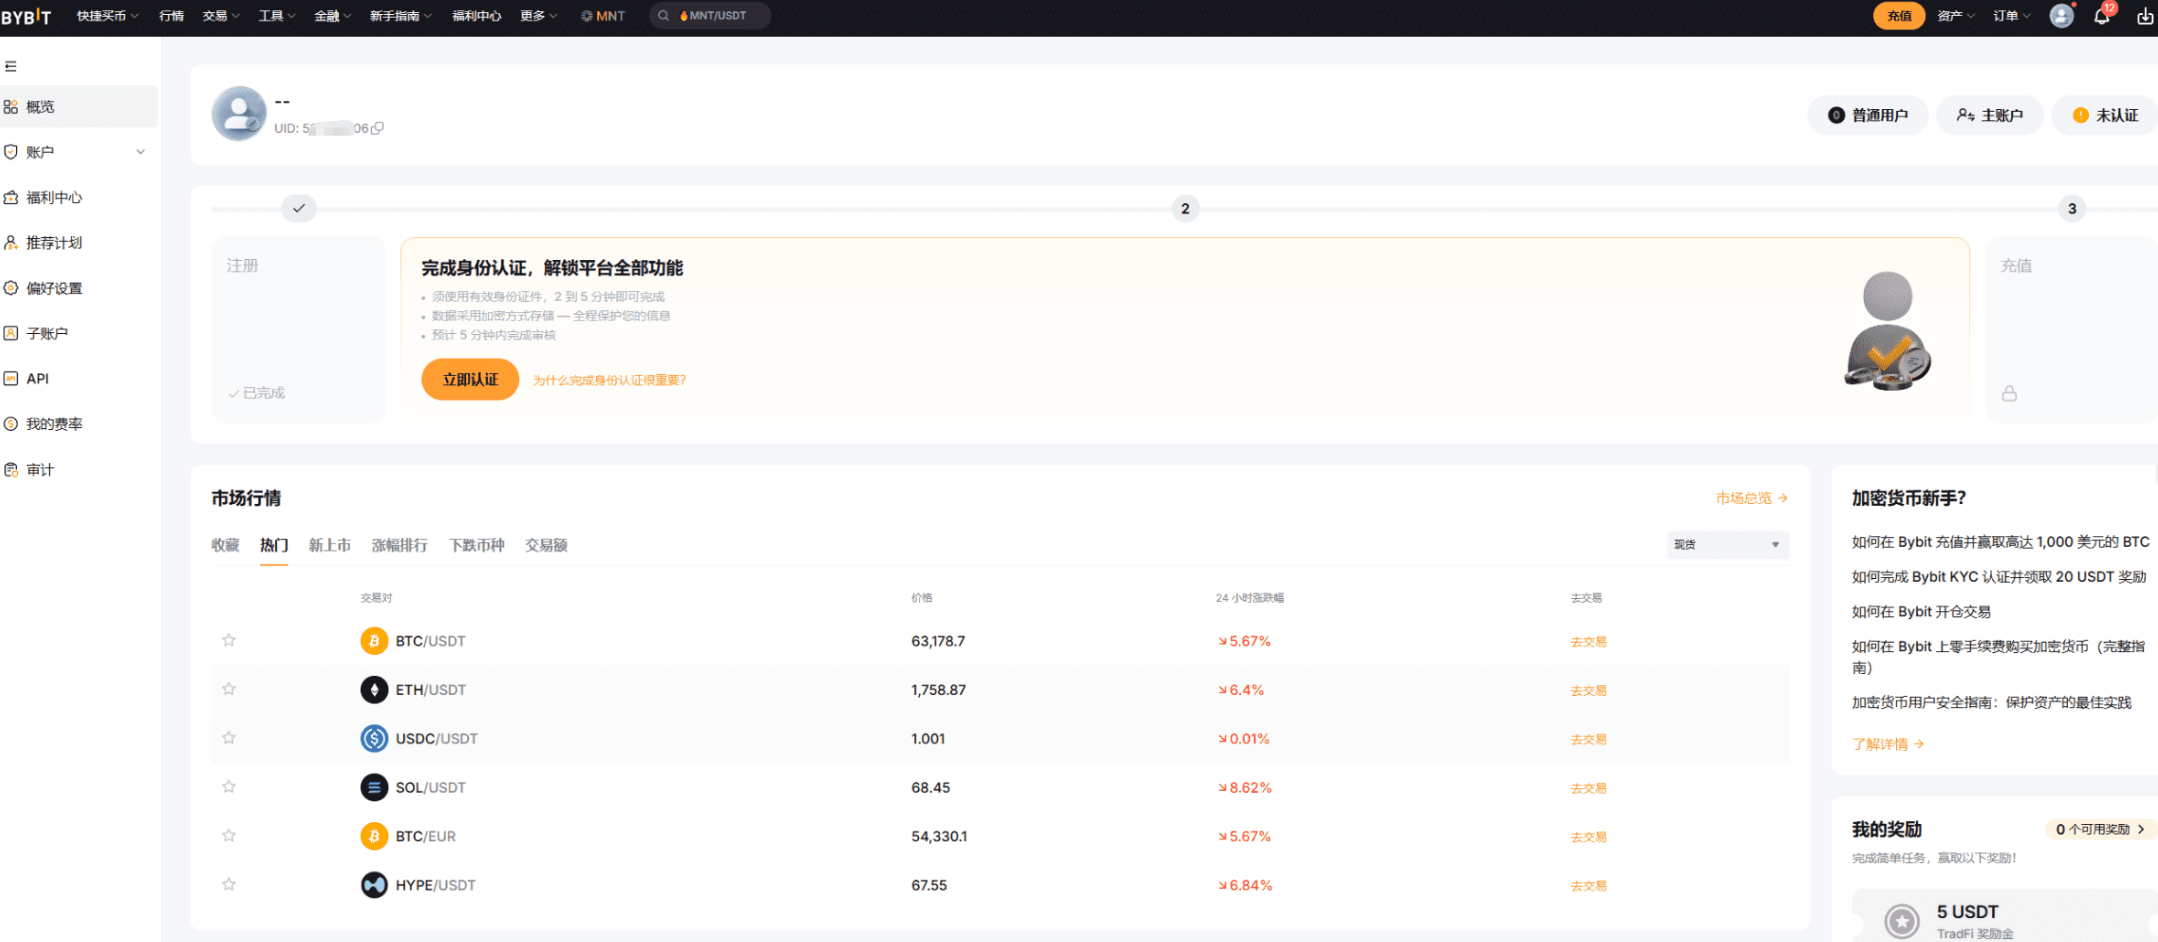Switch to 交易额 tab
The width and height of the screenshot is (2158, 942).
[x=546, y=545]
